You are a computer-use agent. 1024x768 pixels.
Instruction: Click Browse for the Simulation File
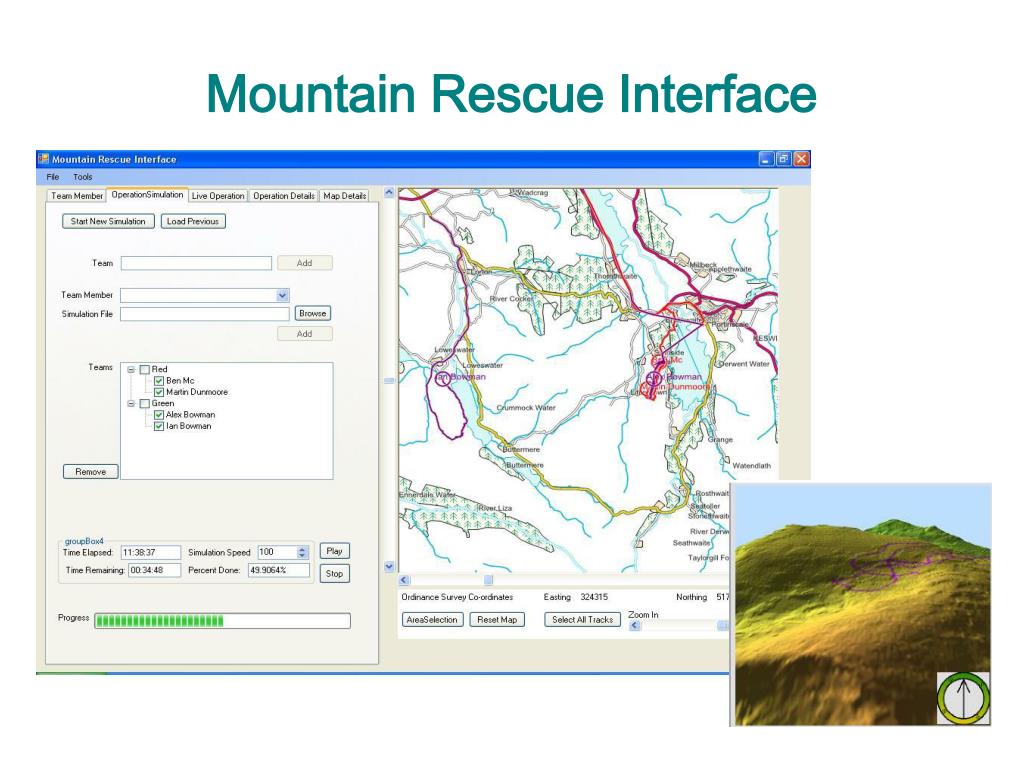pos(312,313)
